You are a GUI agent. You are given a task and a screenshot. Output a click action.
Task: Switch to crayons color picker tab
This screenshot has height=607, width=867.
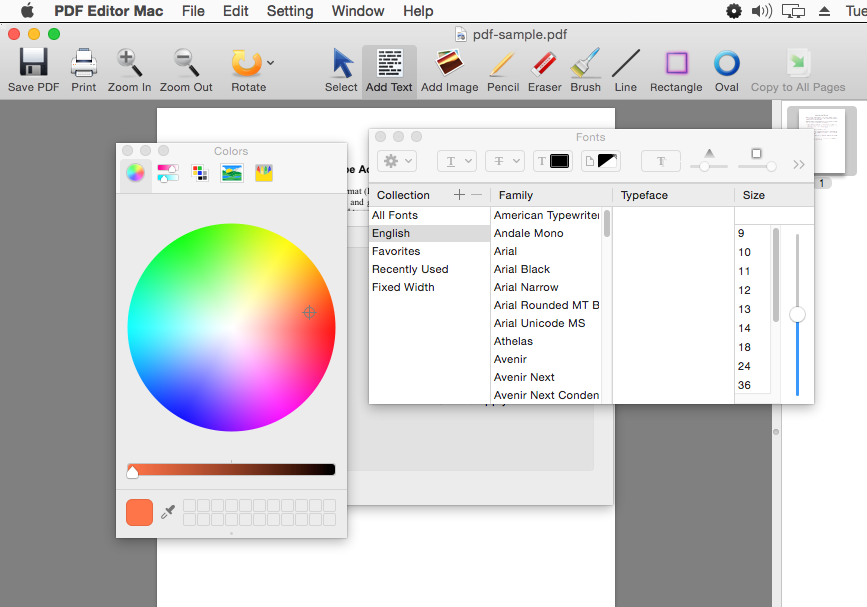coord(264,173)
